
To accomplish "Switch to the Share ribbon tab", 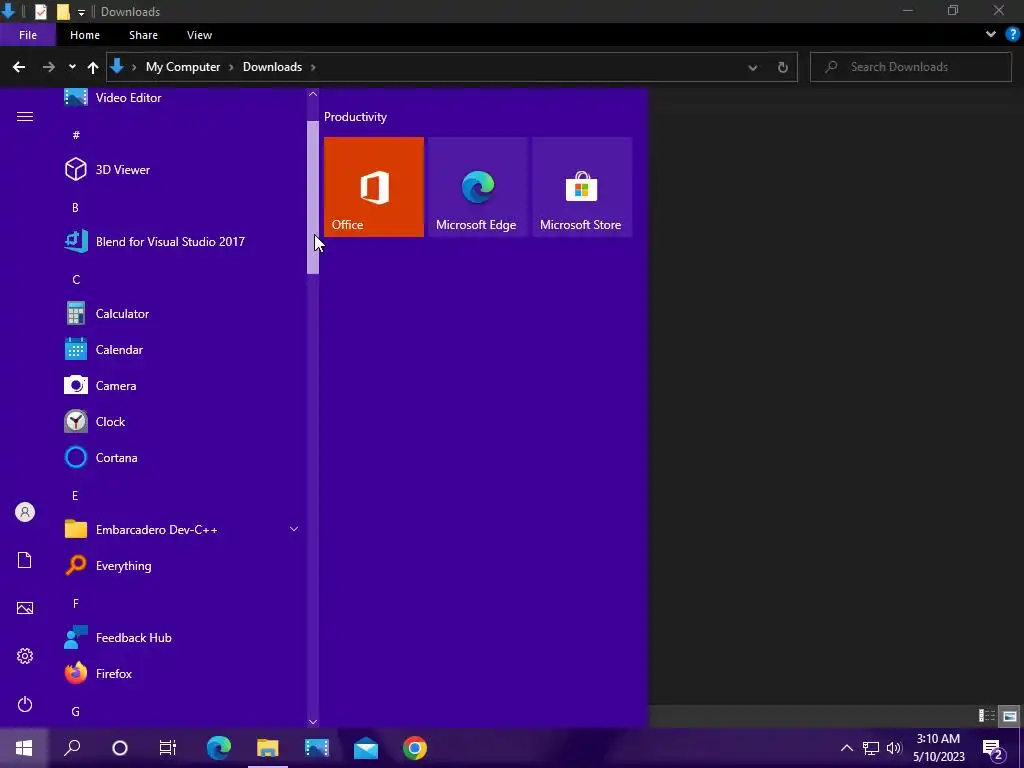I will (143, 35).
